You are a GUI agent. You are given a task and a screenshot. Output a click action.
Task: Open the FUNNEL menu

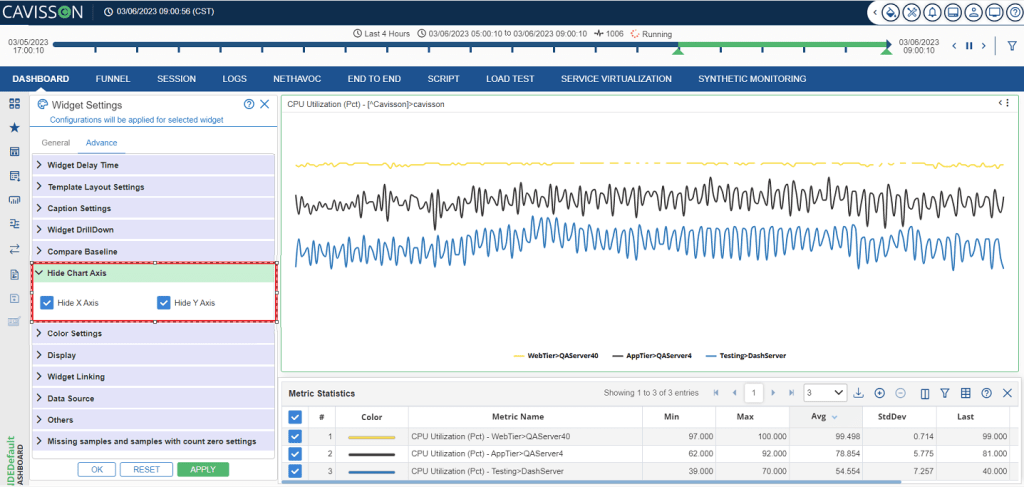tap(113, 79)
